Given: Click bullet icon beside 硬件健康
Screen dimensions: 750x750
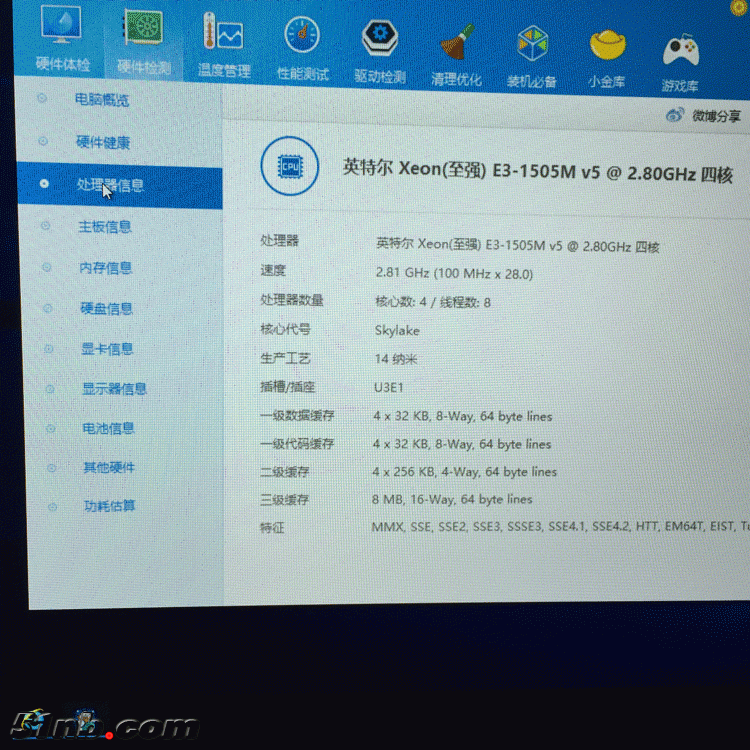Looking at the screenshot, I should coord(43,141).
